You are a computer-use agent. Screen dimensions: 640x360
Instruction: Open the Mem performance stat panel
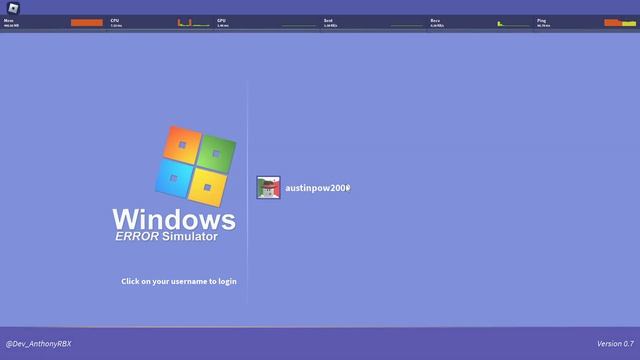[53, 23]
